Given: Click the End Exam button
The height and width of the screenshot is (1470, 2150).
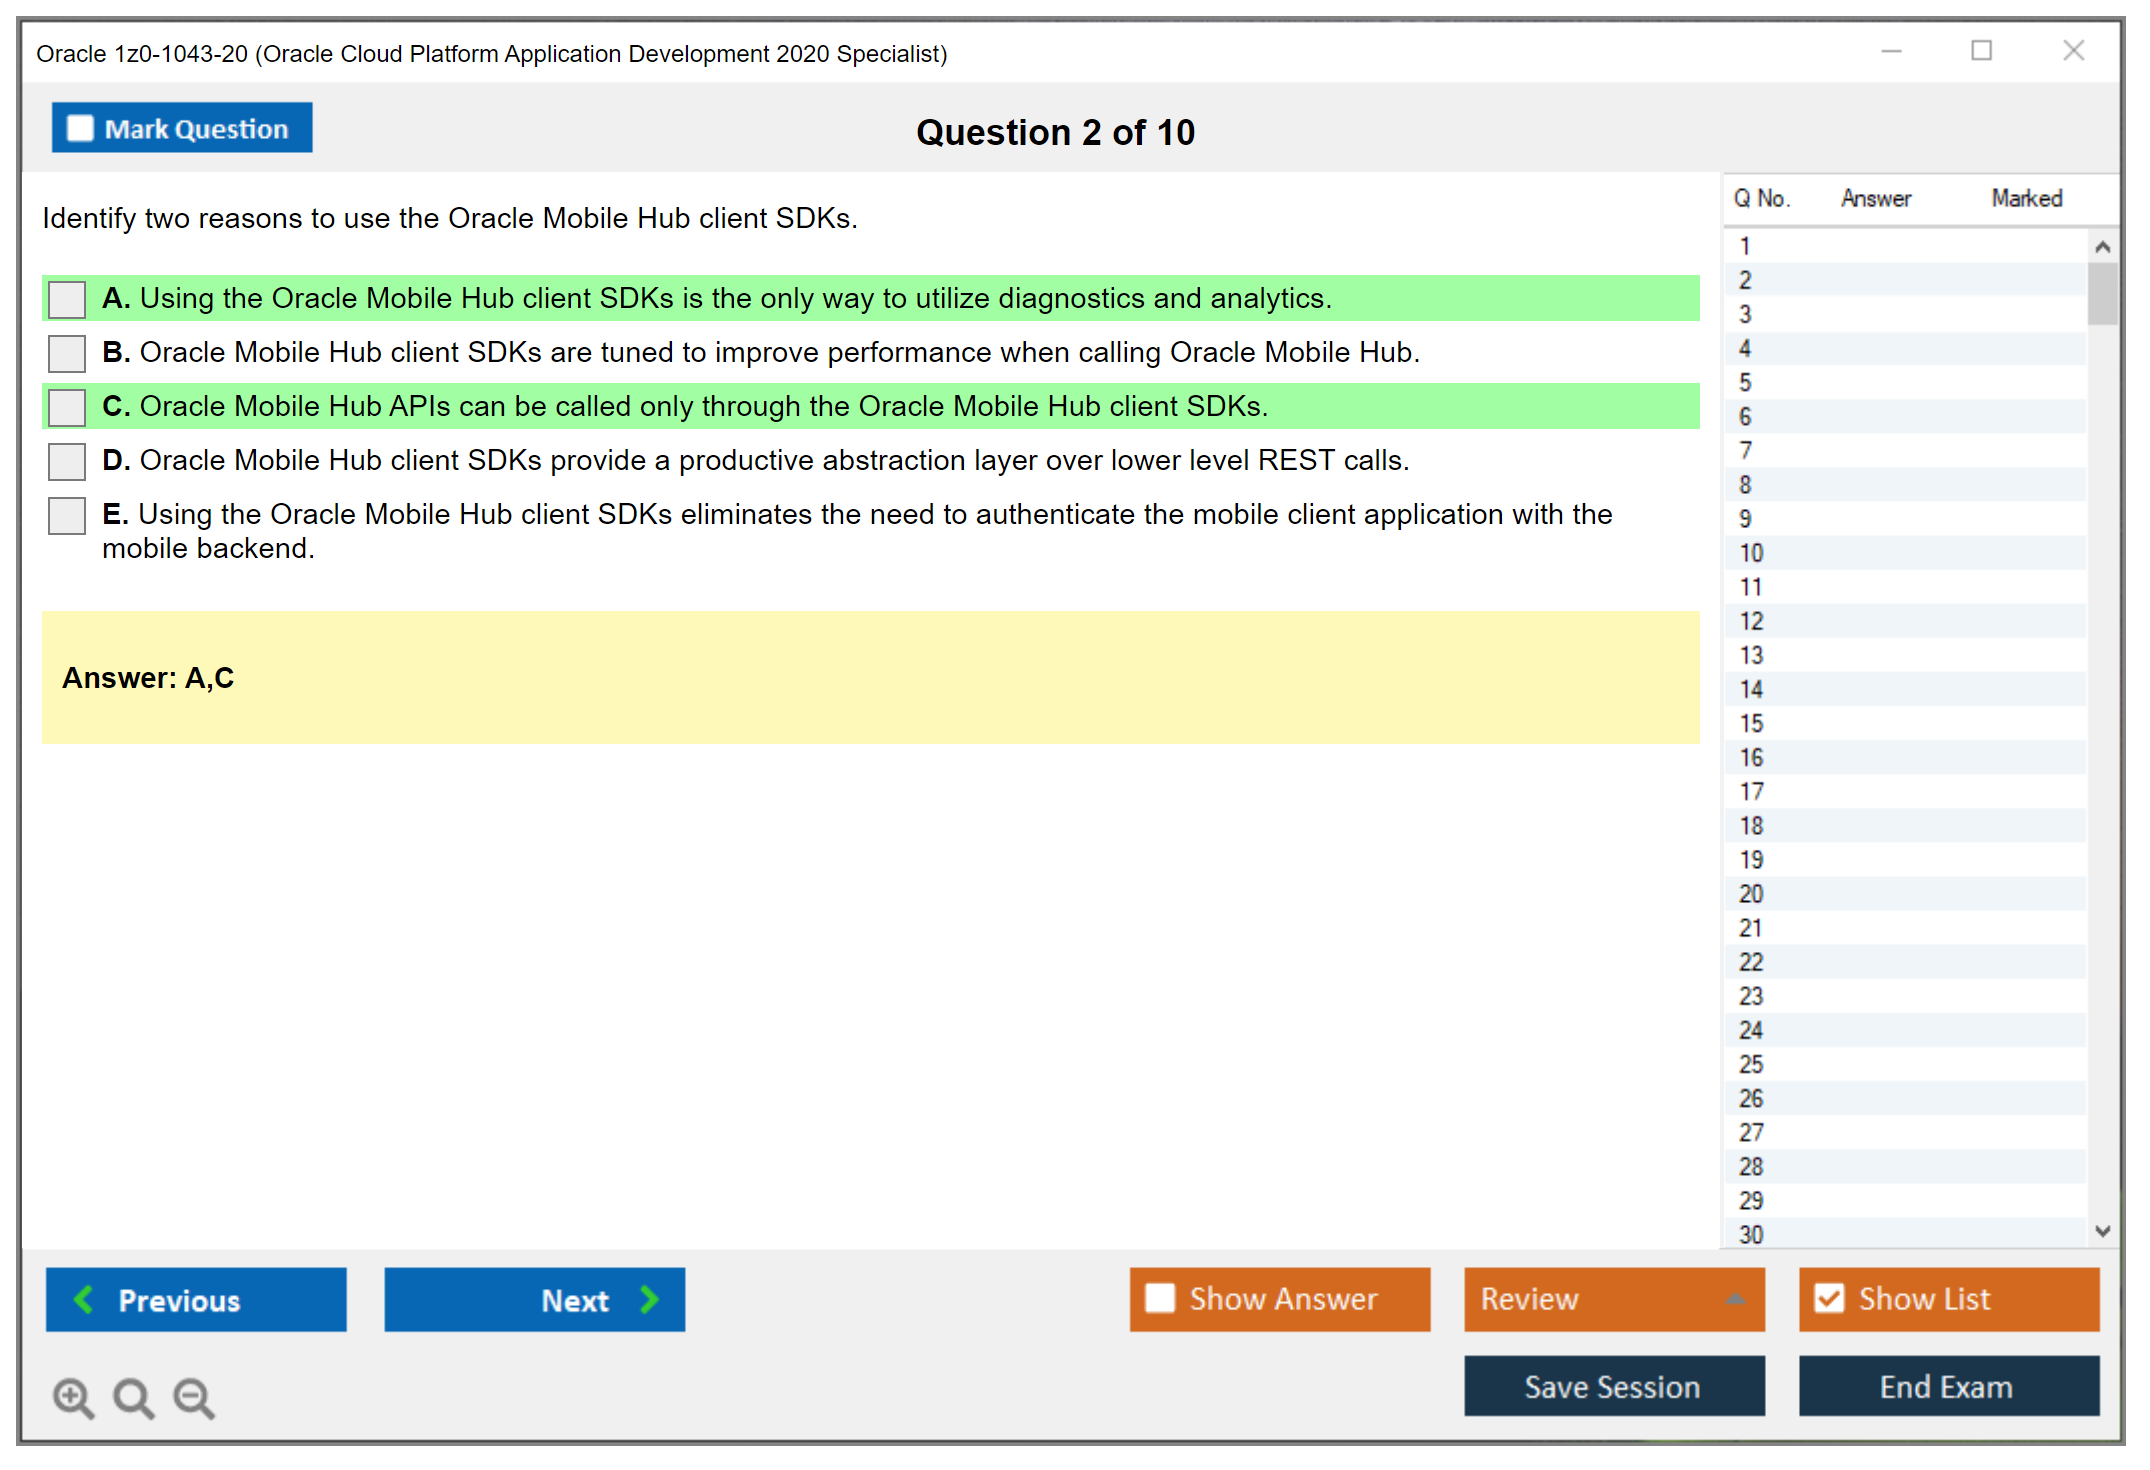Looking at the screenshot, I should point(1947,1386).
